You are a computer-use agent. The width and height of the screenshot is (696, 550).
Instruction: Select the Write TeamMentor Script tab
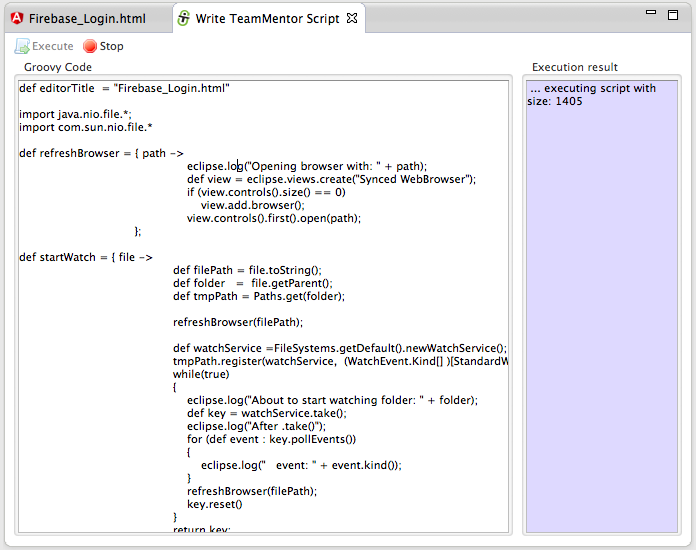[268, 18]
